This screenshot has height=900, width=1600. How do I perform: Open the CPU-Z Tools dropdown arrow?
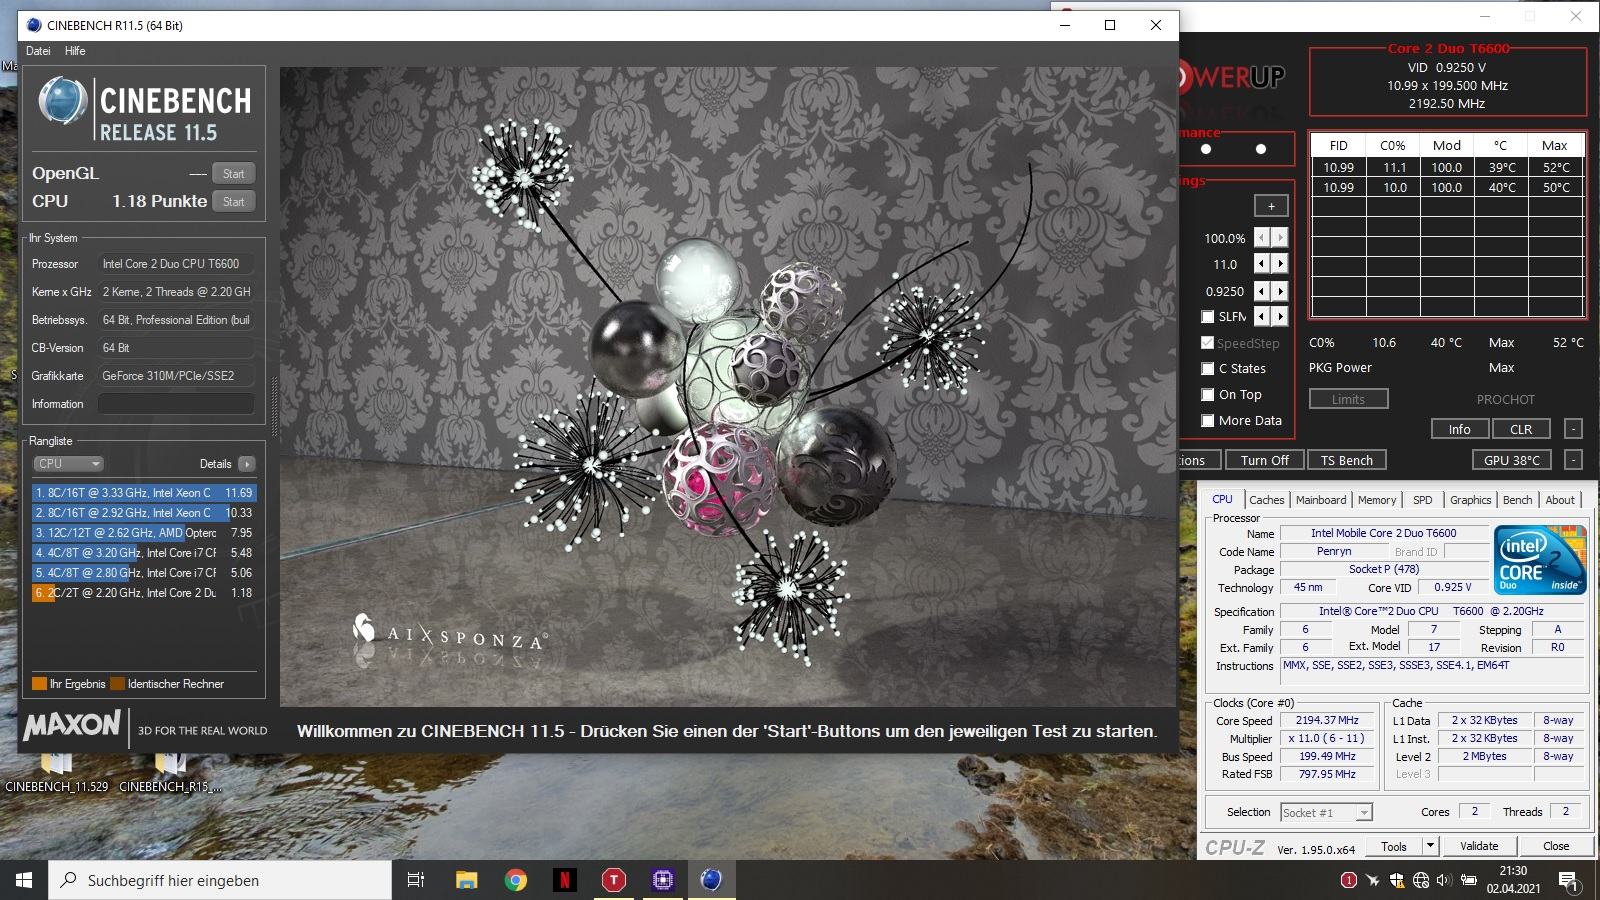pos(1431,846)
